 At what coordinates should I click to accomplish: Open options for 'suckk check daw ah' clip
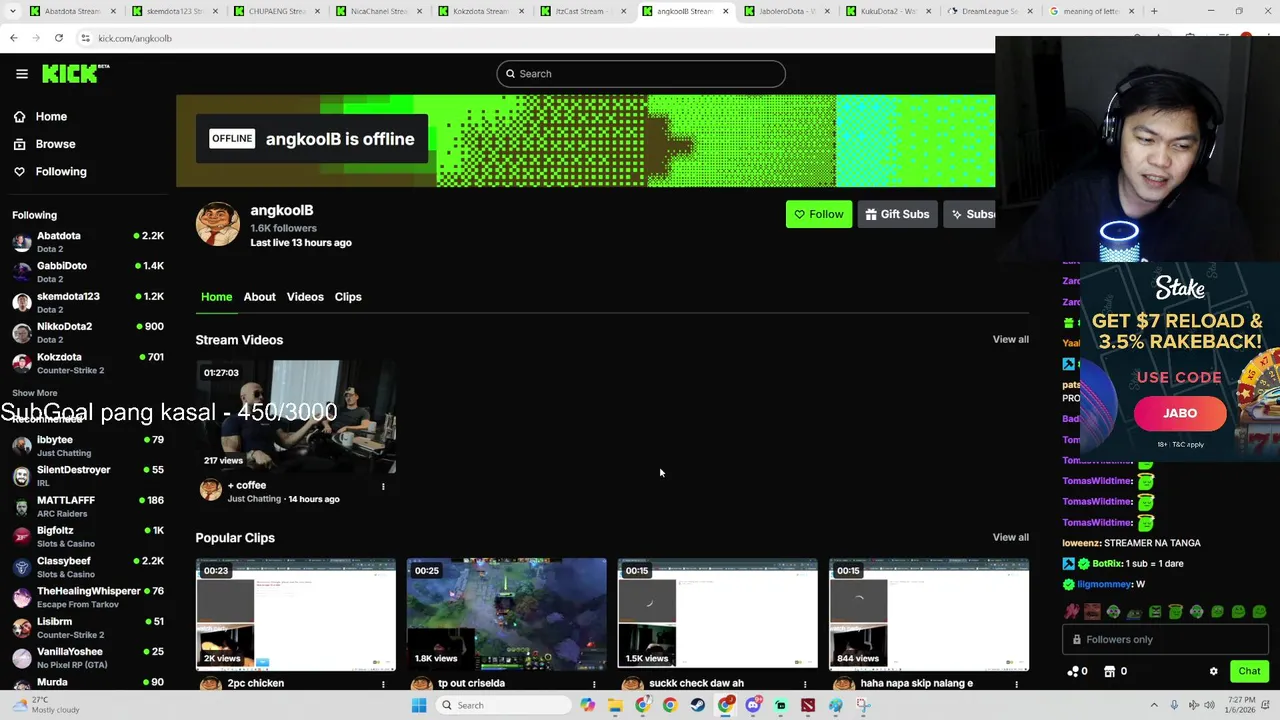pyautogui.click(x=805, y=685)
